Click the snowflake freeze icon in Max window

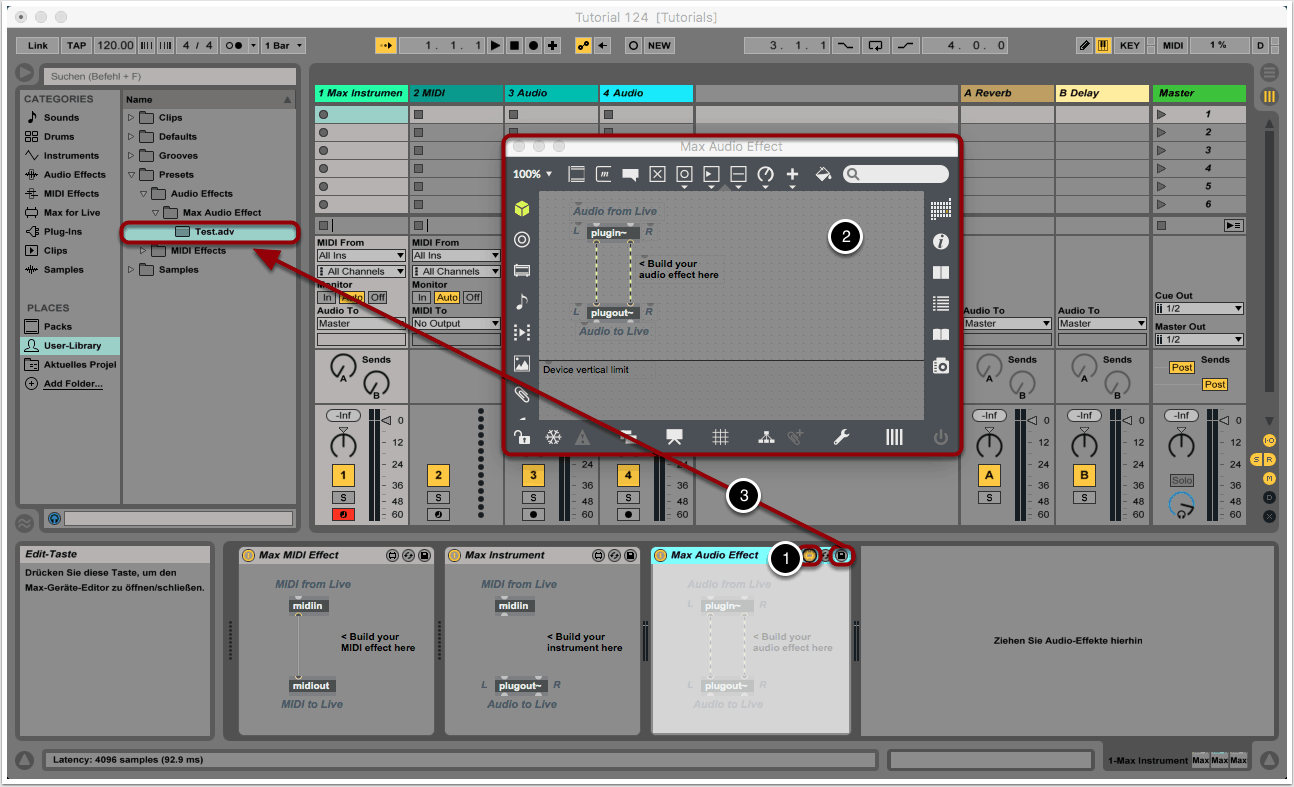553,437
